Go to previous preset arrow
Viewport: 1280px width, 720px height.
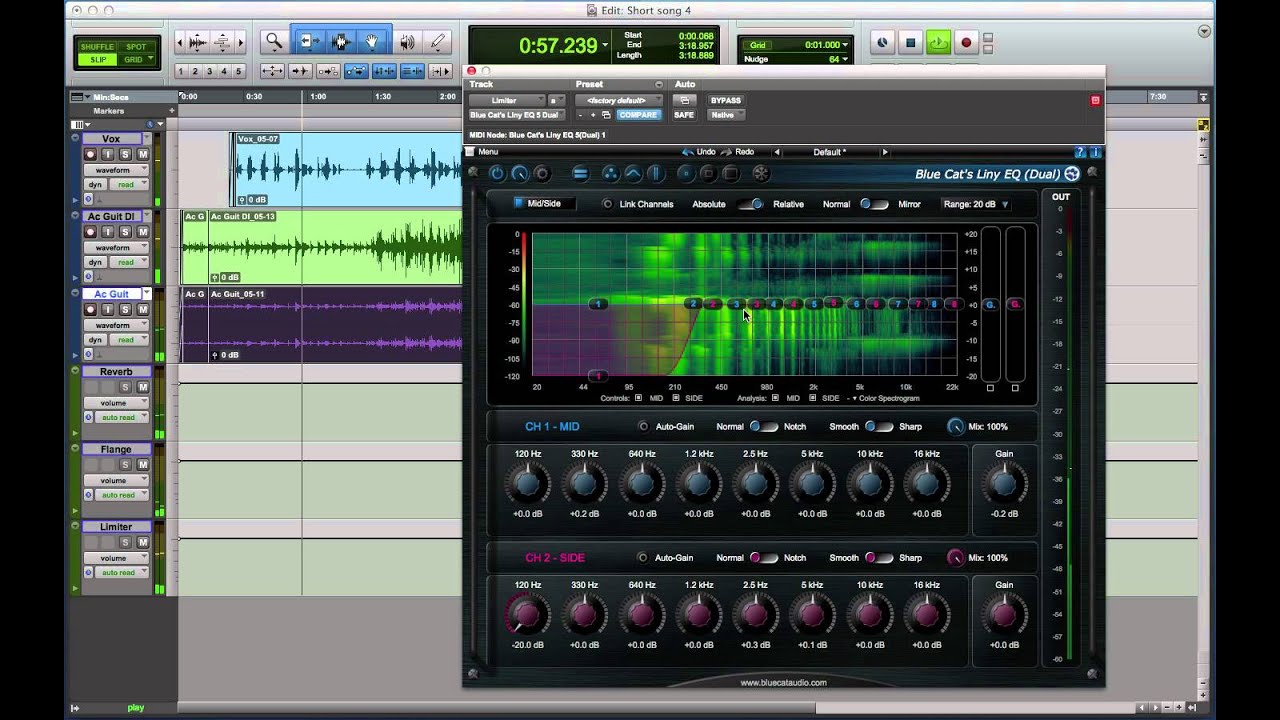point(777,152)
